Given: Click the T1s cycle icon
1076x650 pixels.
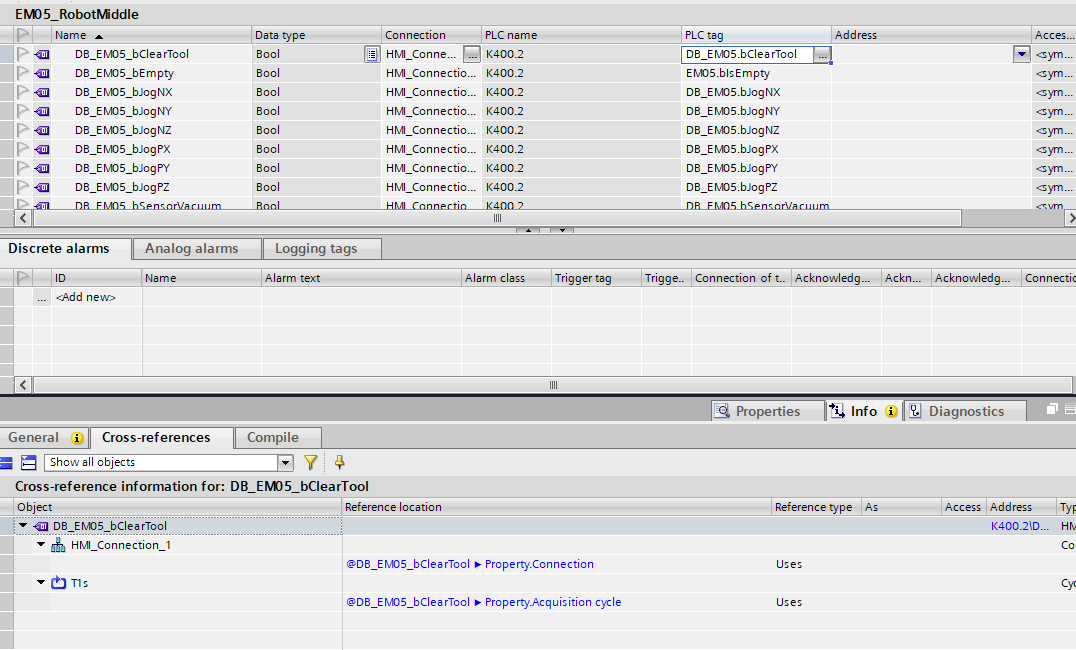Looking at the screenshot, I should click(58, 583).
